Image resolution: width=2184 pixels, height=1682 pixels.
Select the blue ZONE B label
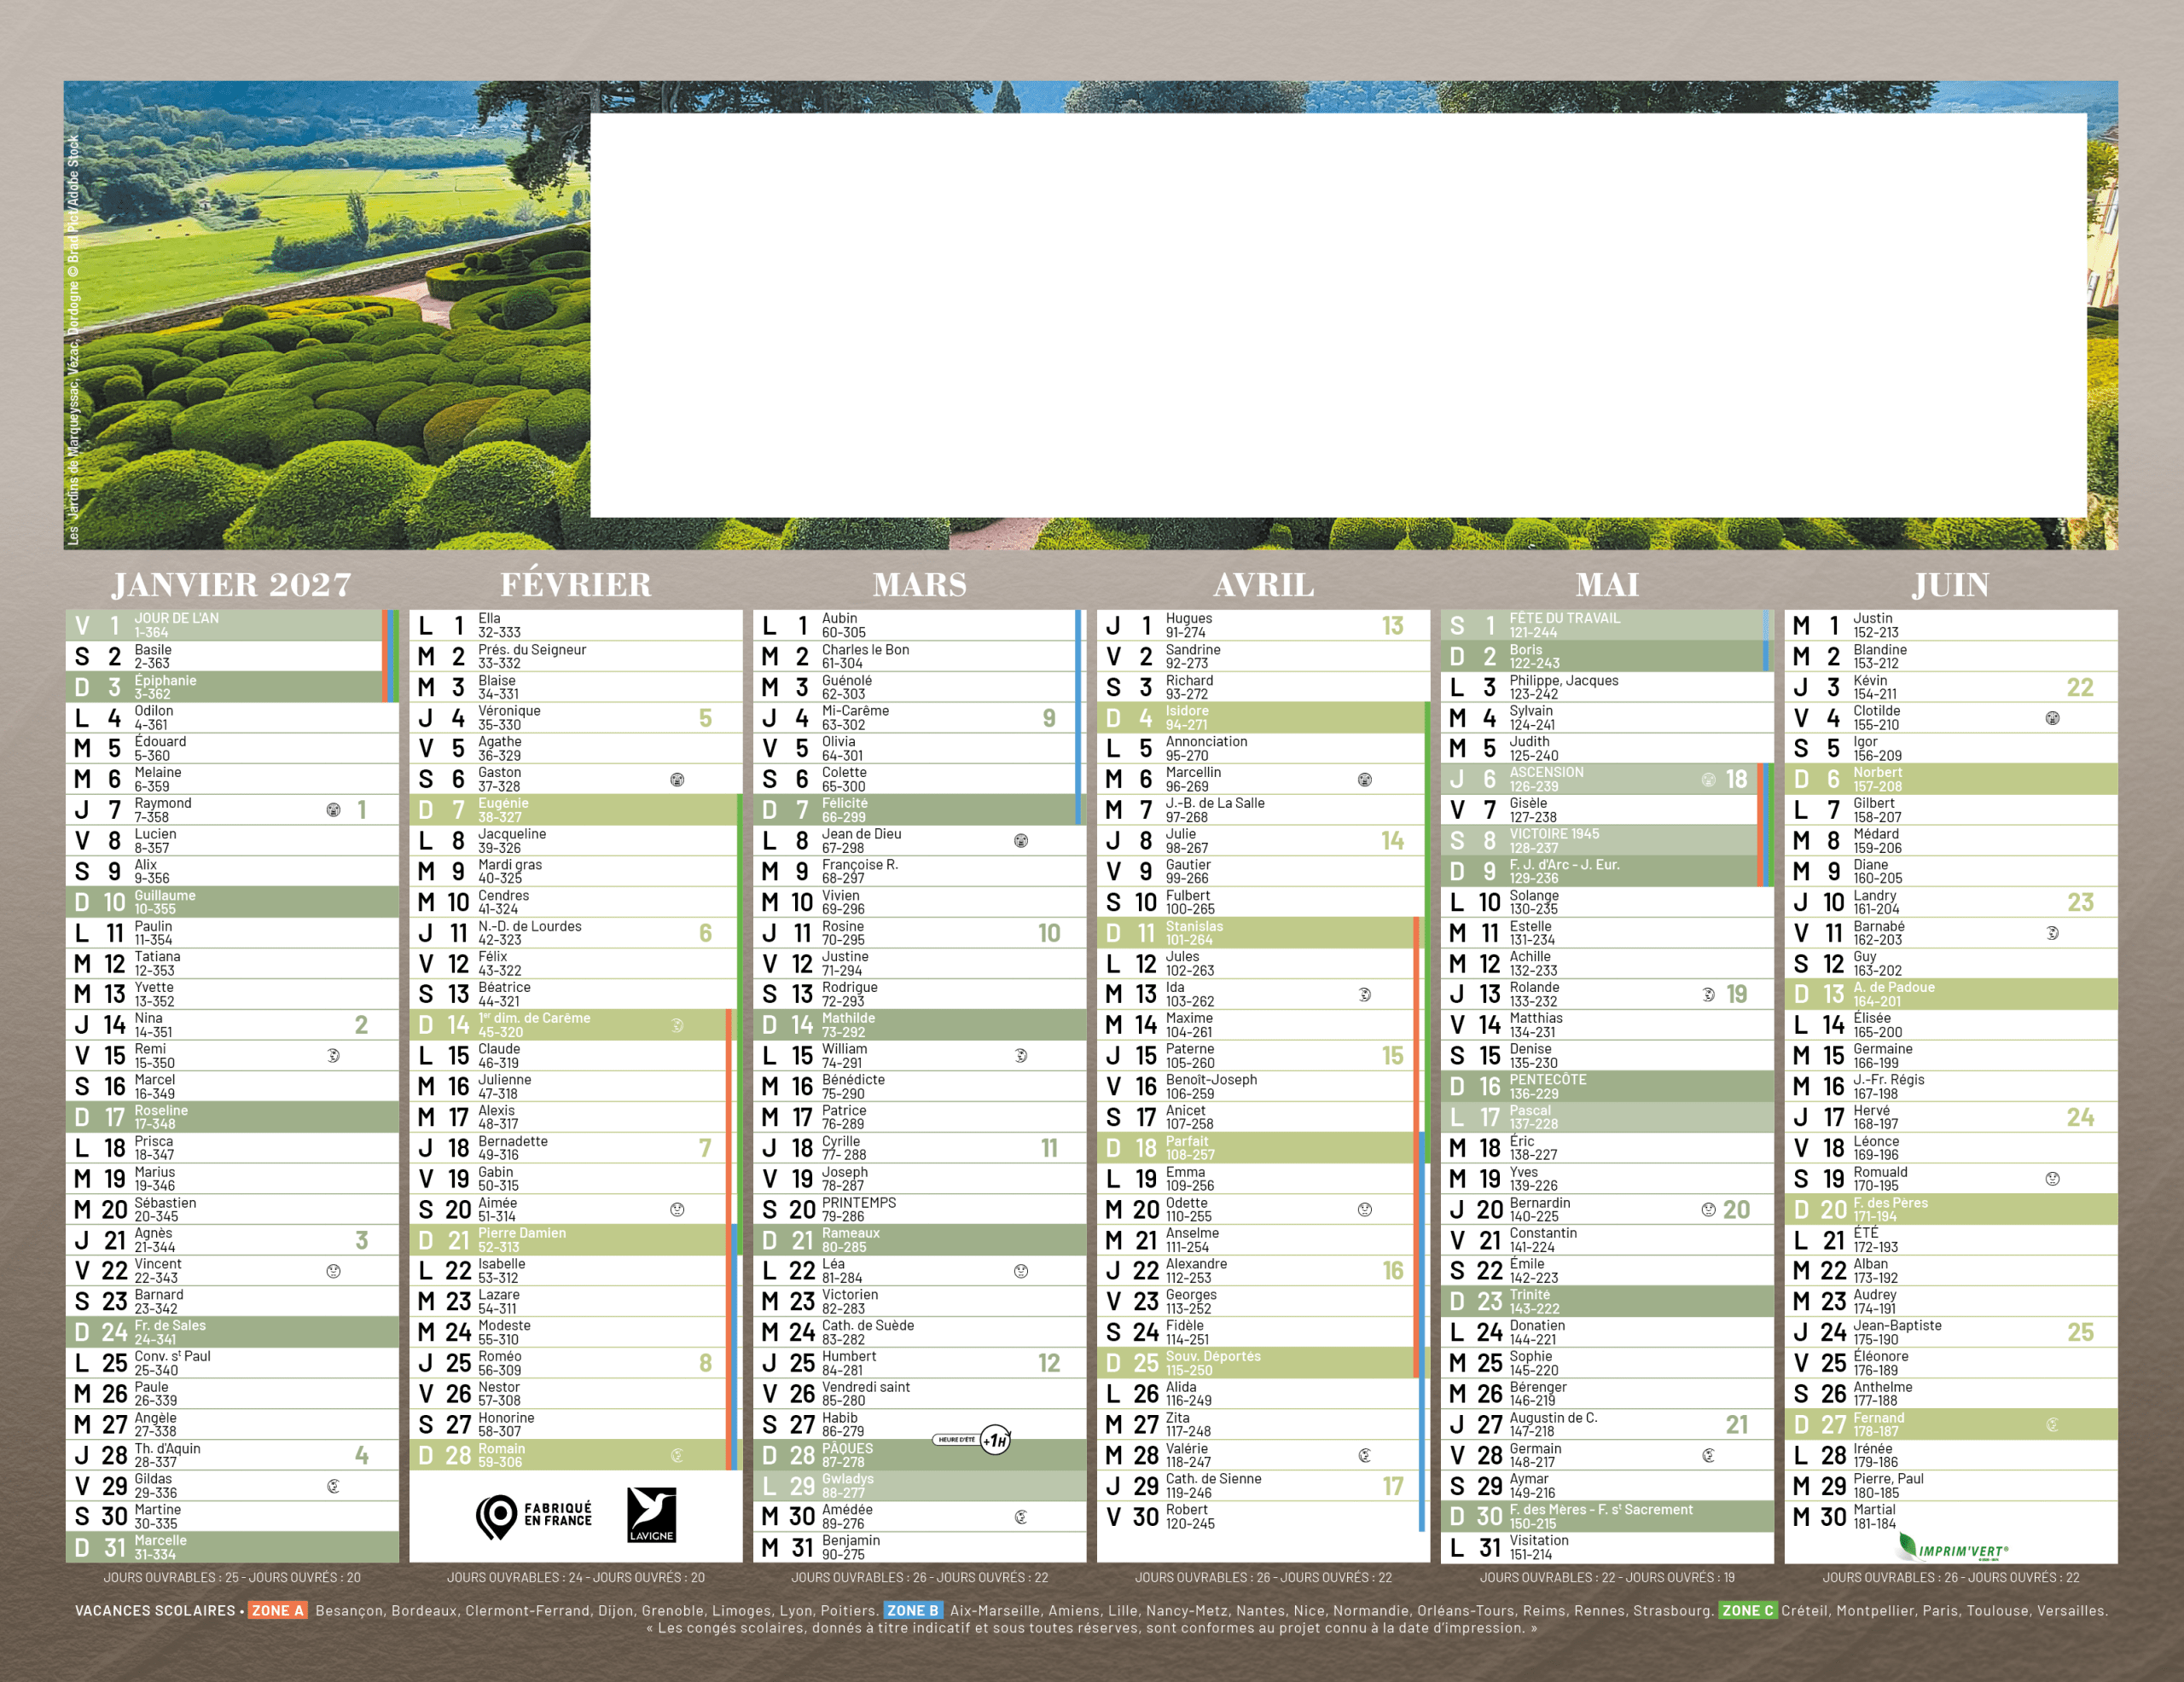pyautogui.click(x=912, y=1611)
